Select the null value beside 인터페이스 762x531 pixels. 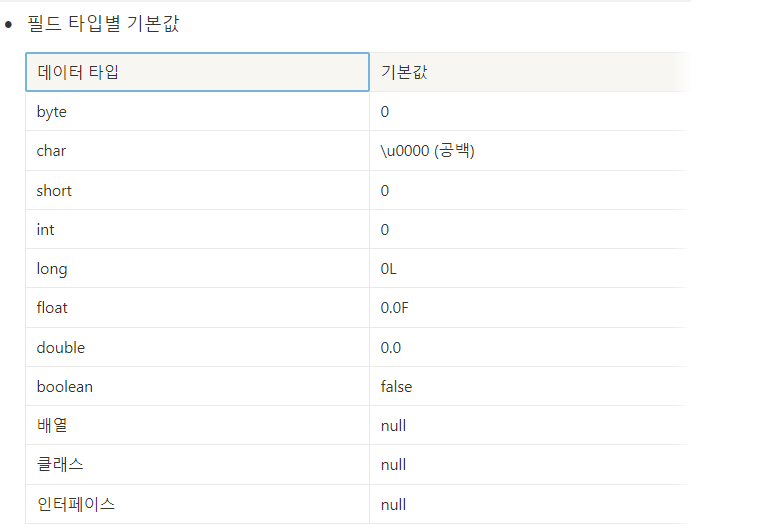(530, 504)
